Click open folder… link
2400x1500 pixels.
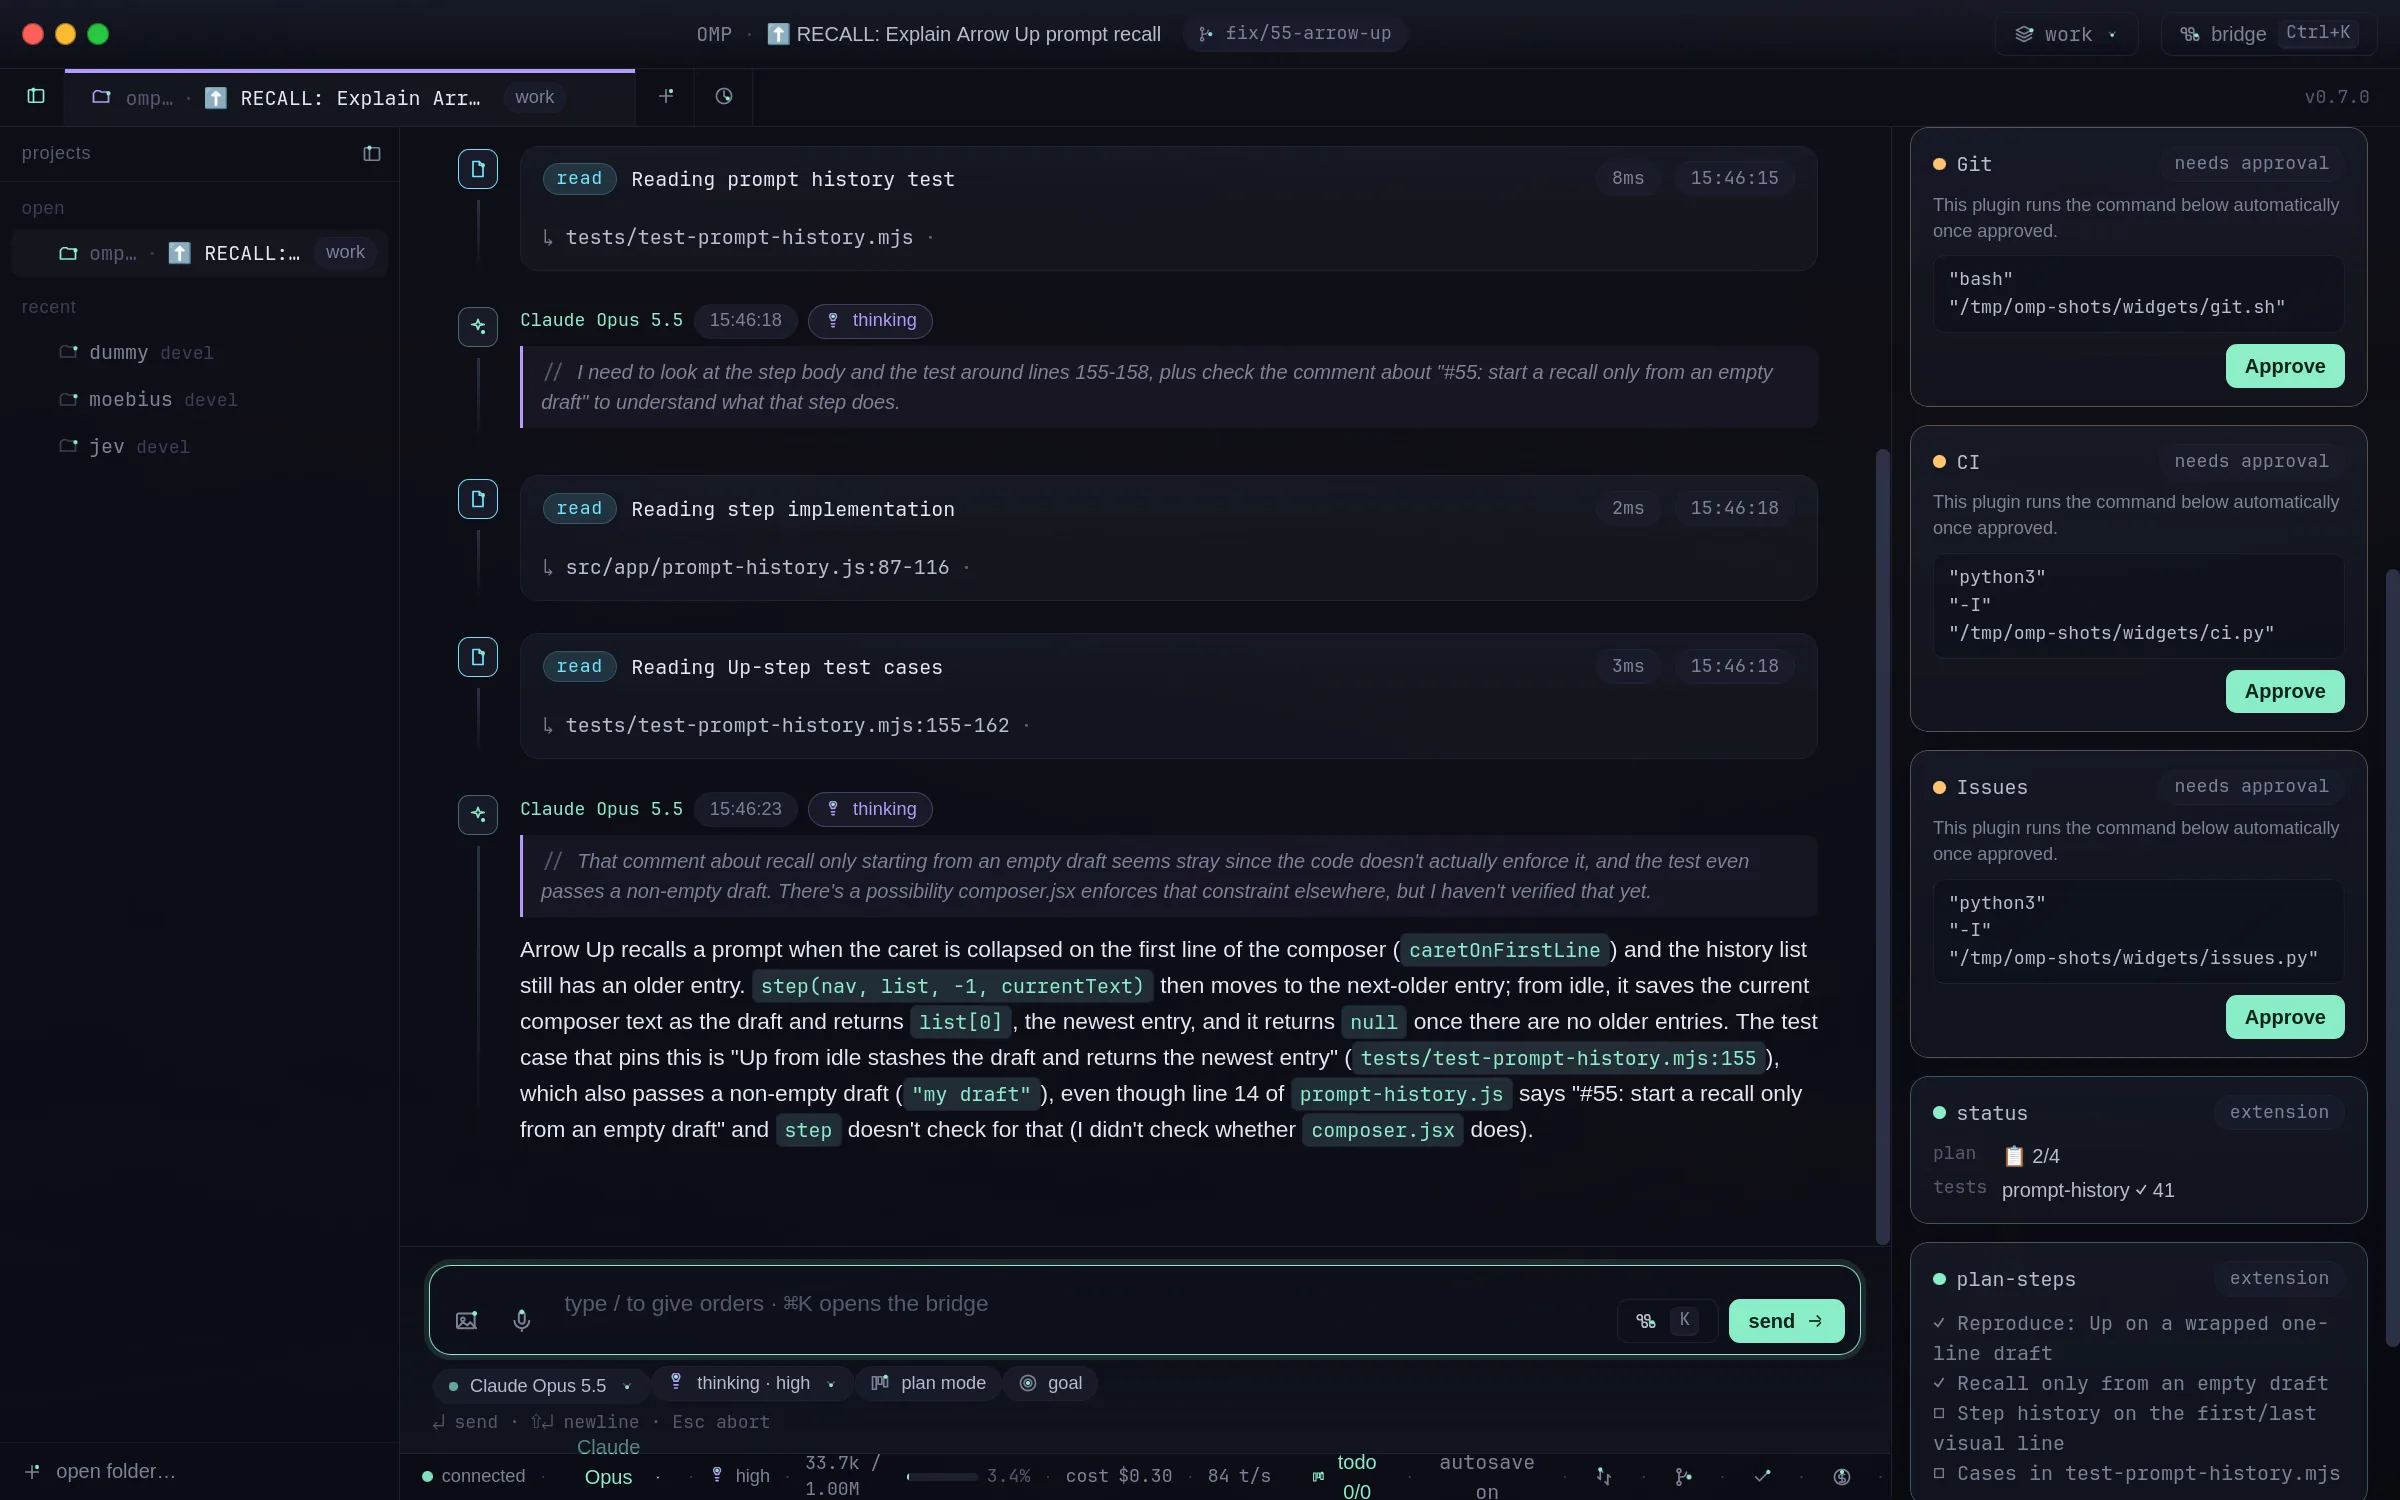115,1471
